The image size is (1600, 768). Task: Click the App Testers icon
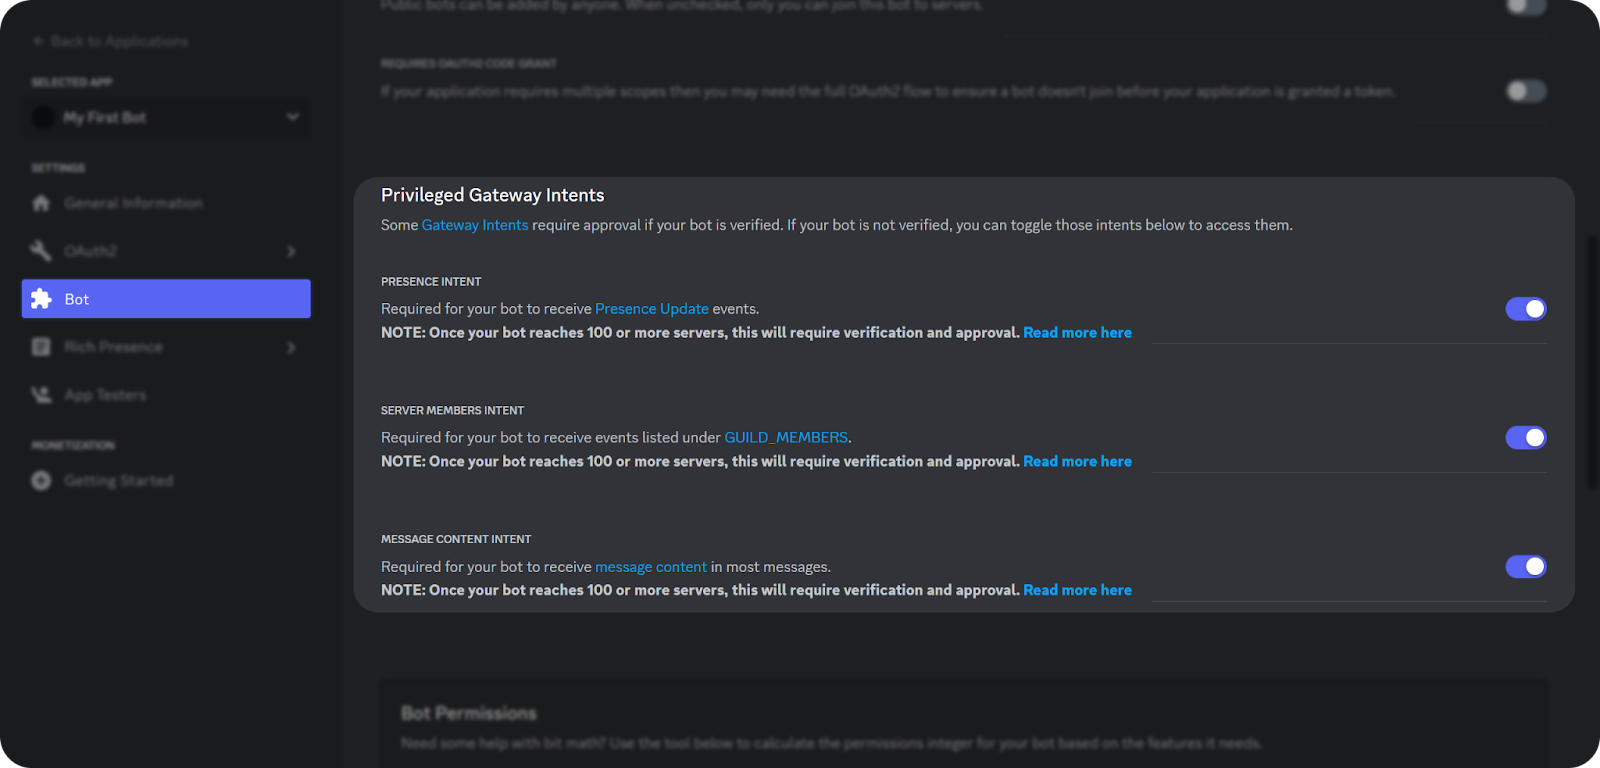coord(41,395)
